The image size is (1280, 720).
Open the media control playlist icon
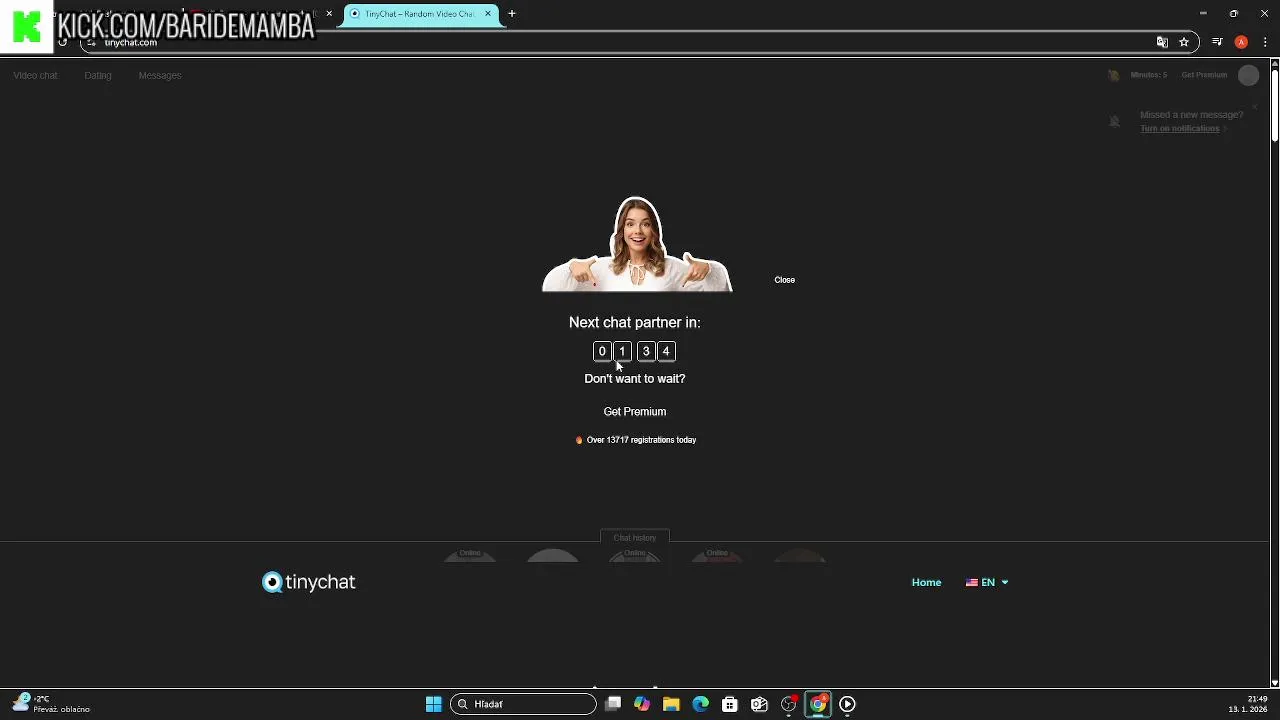coord(1217,42)
